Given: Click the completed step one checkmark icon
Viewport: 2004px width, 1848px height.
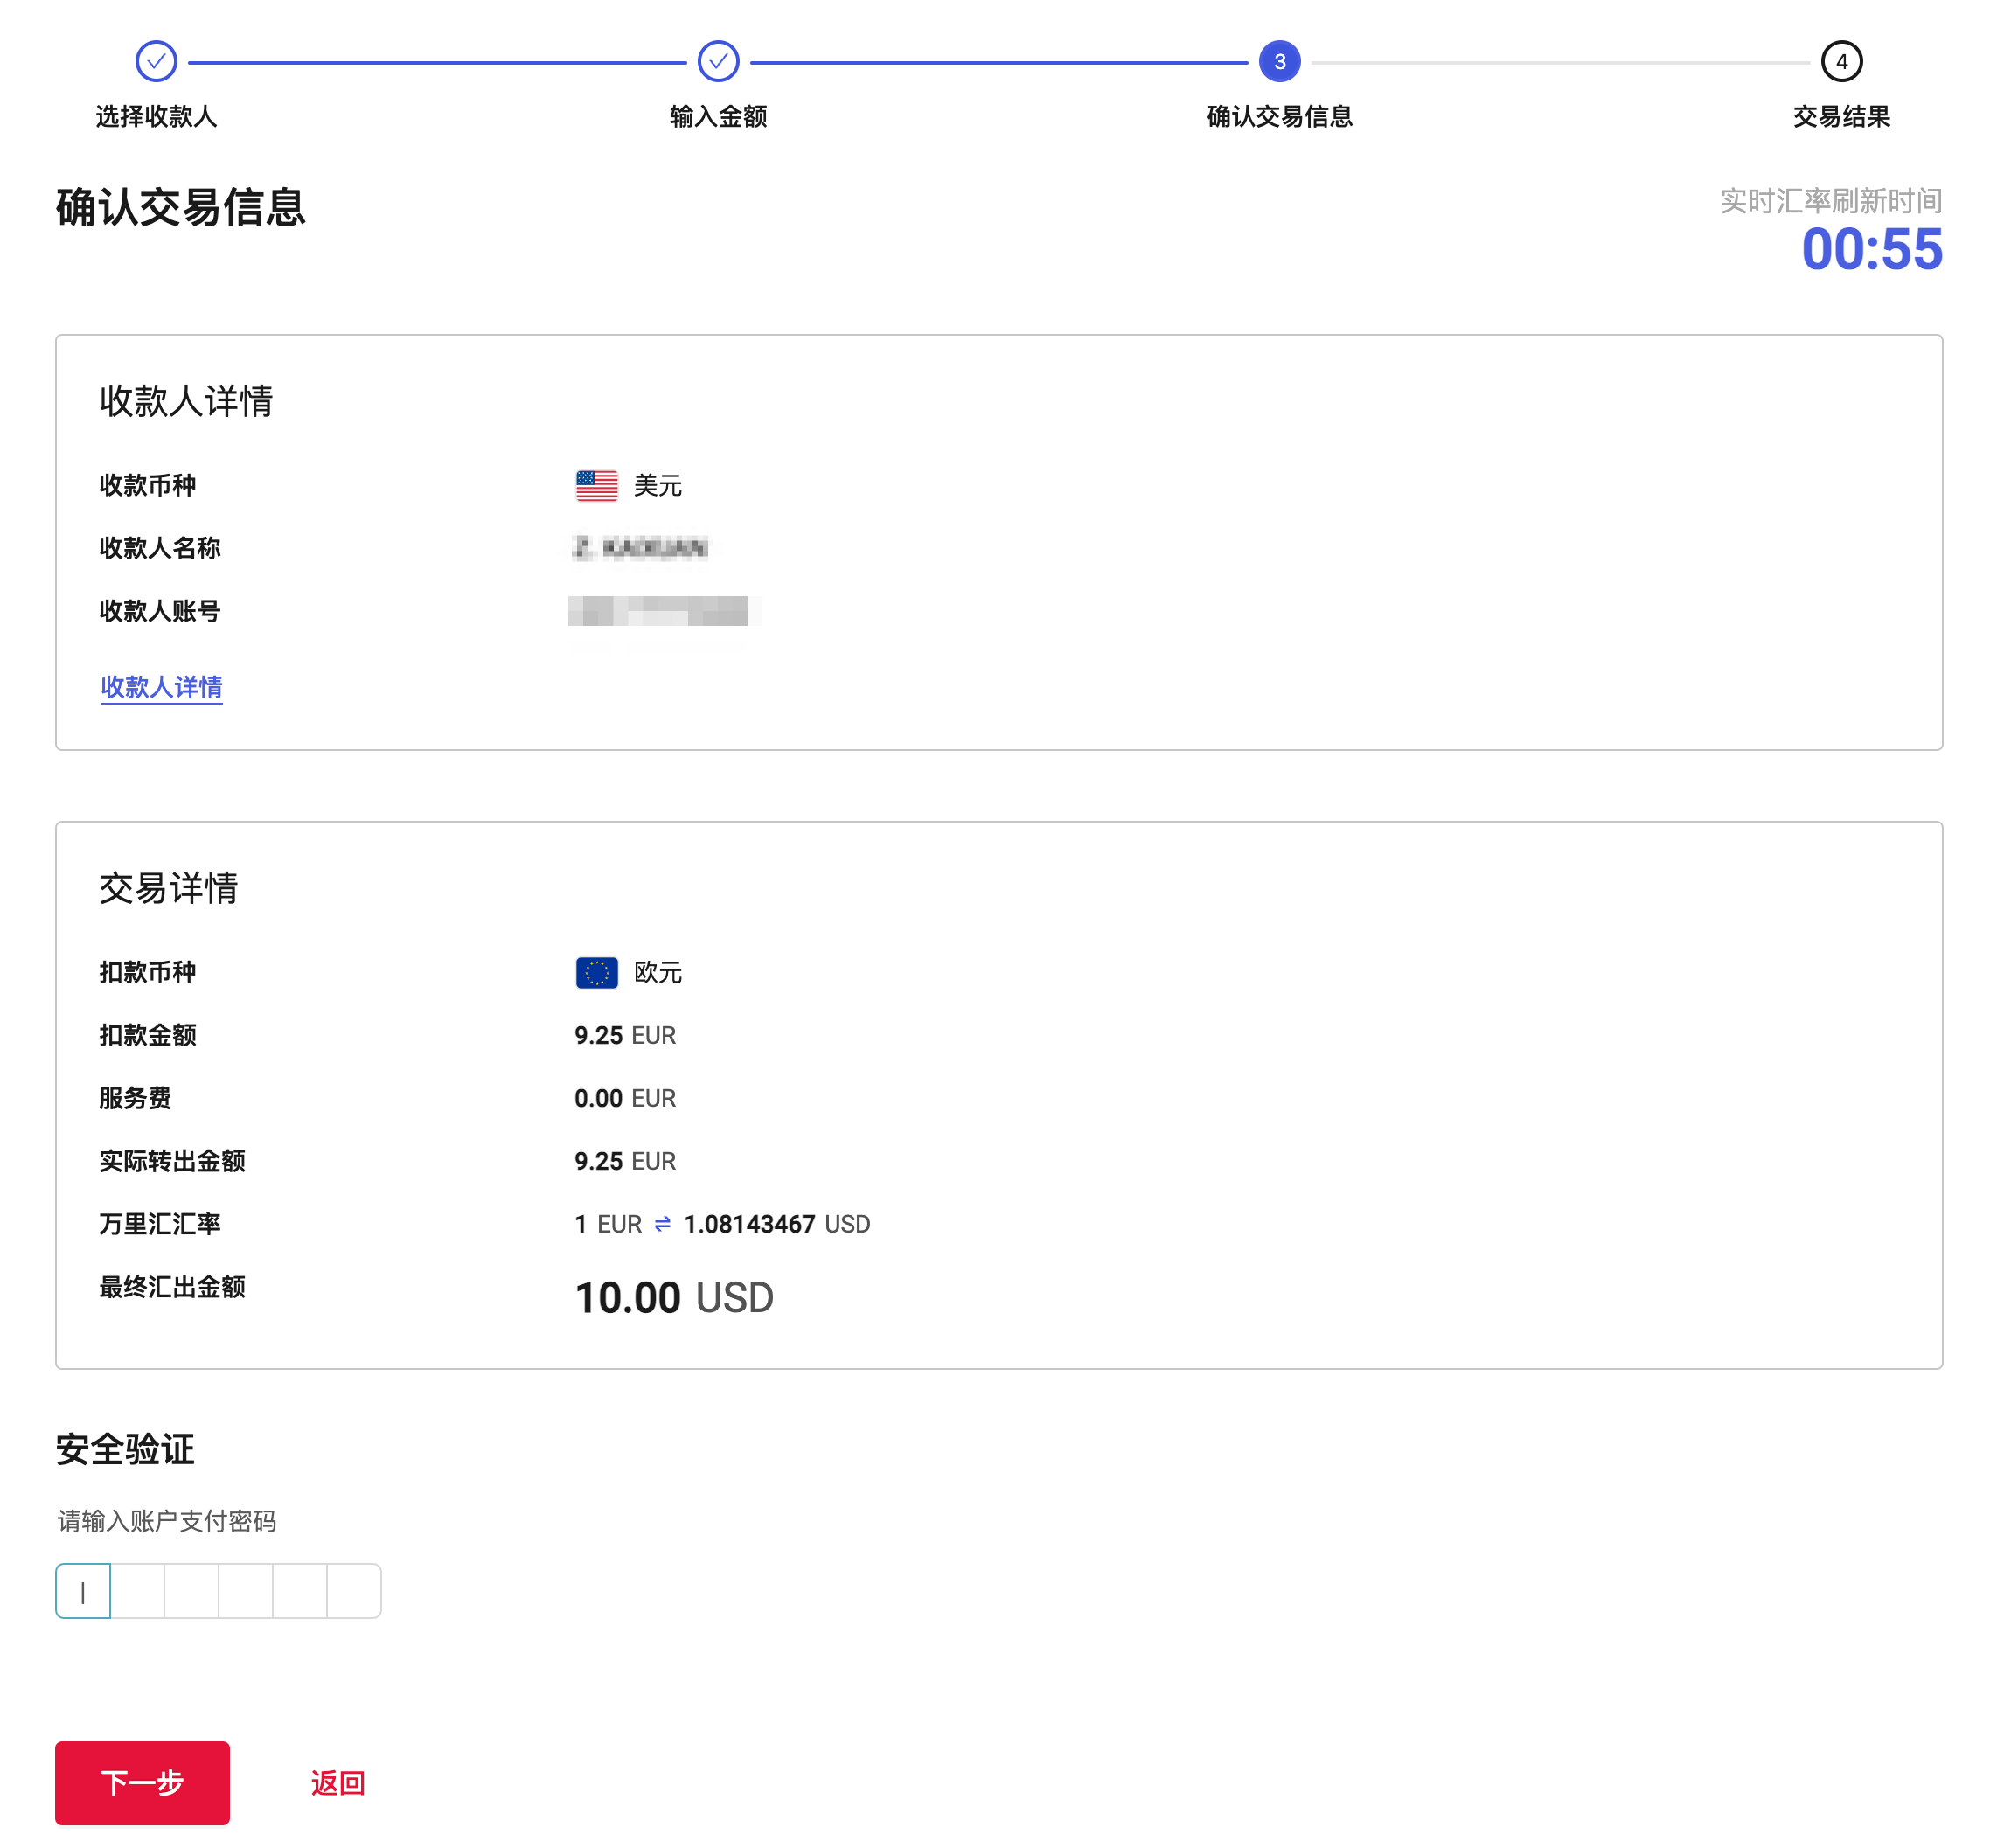Looking at the screenshot, I should pyautogui.click(x=156, y=62).
